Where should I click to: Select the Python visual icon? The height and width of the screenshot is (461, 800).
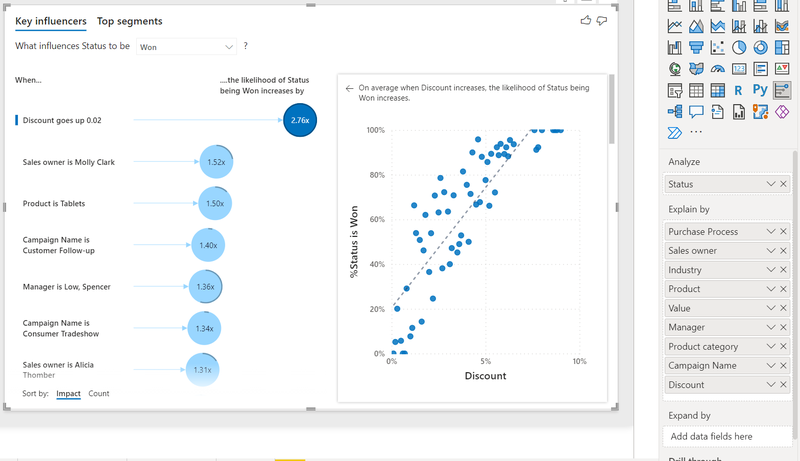pos(760,90)
